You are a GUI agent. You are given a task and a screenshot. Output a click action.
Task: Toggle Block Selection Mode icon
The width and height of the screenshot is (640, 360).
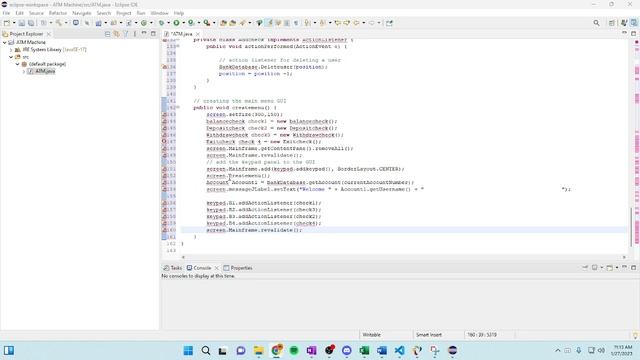287,23
